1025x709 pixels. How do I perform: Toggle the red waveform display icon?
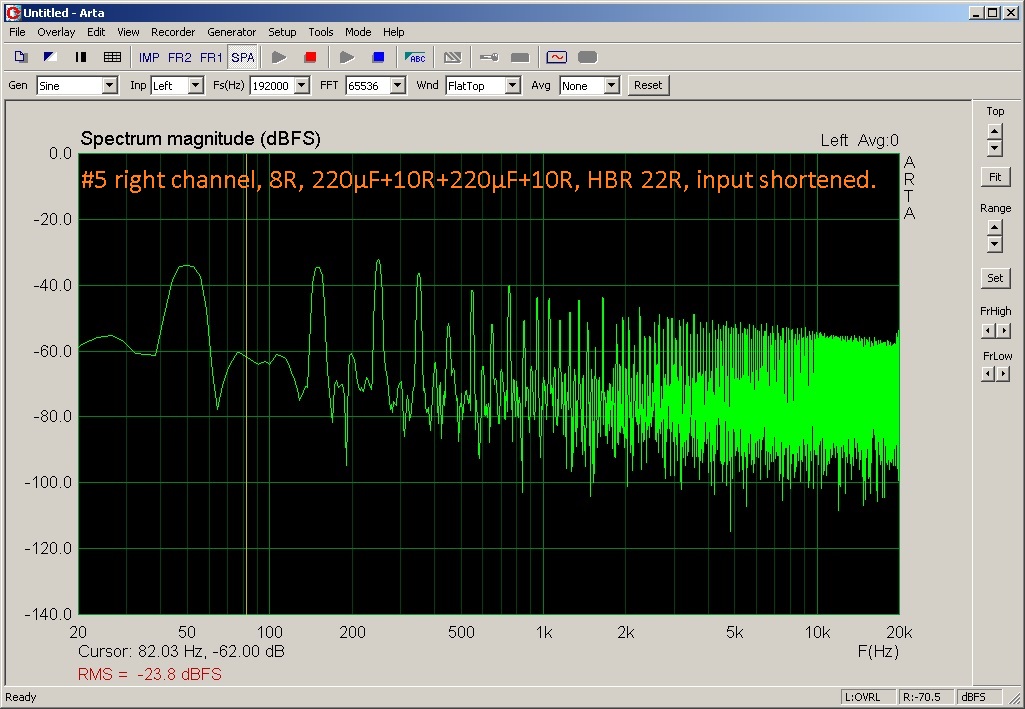[556, 58]
